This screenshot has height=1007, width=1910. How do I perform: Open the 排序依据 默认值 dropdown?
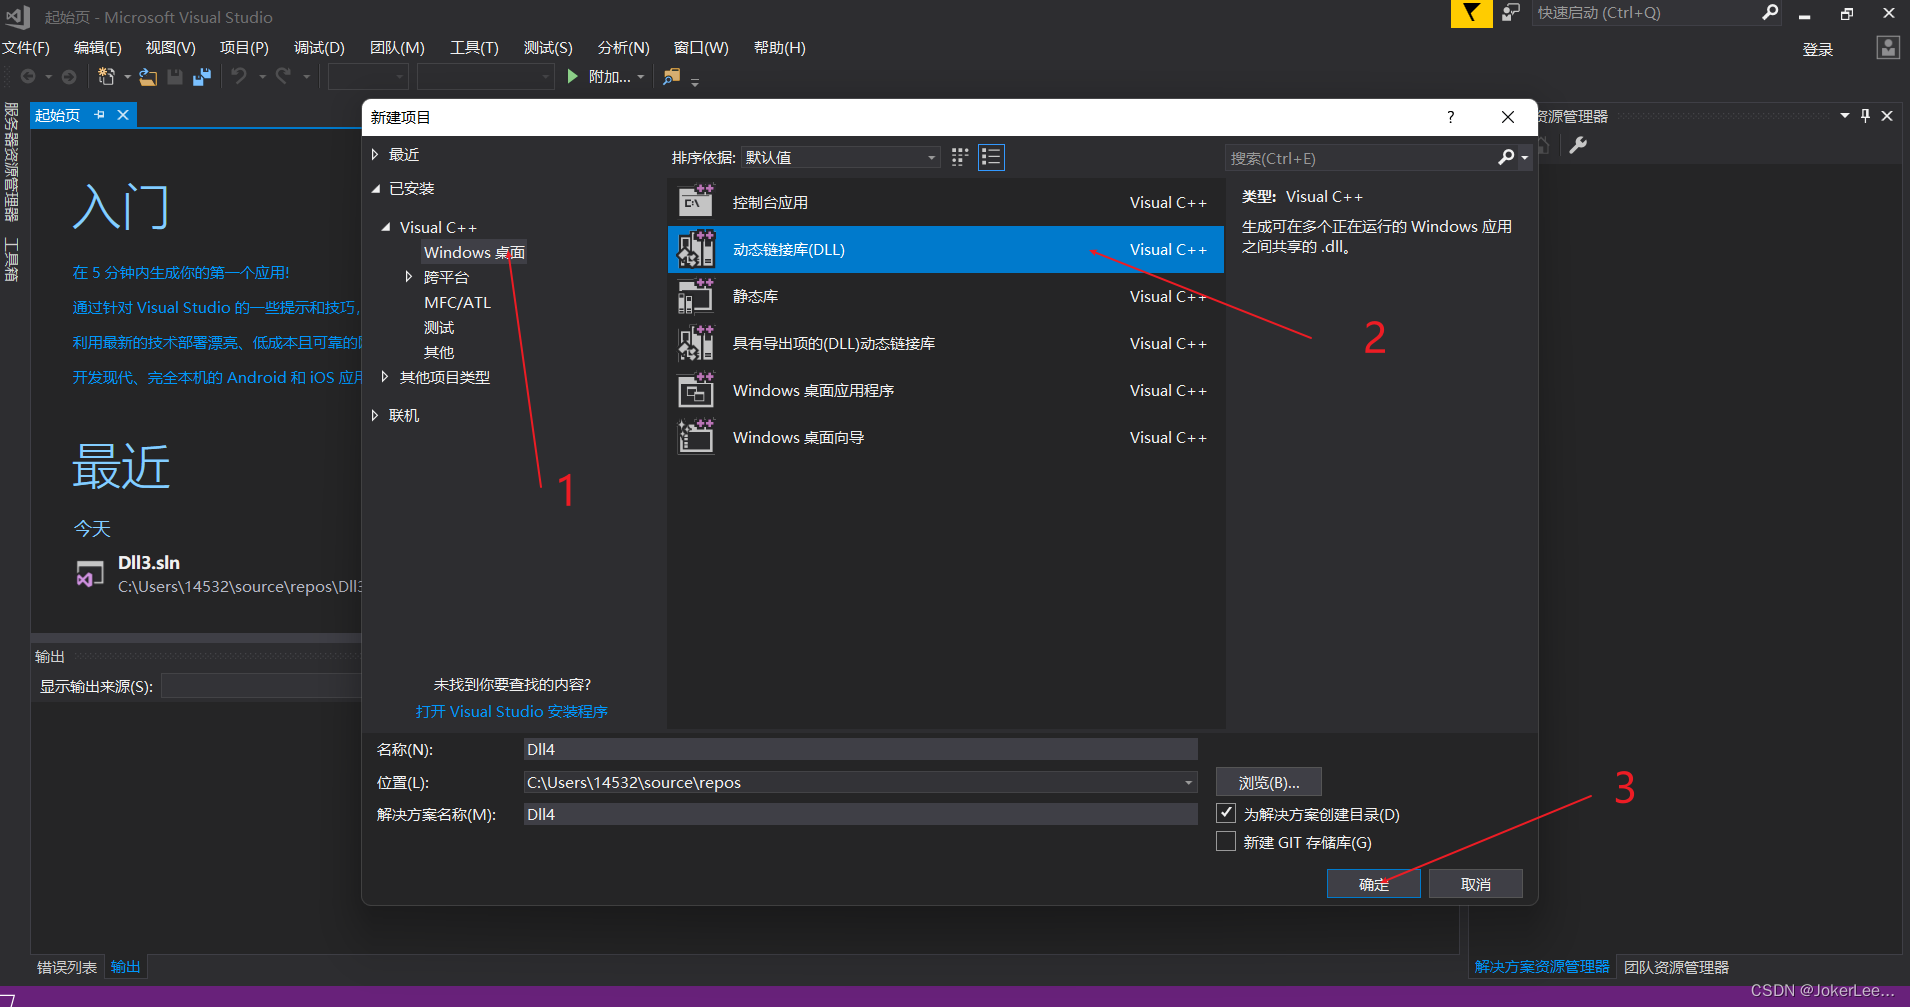pos(840,157)
